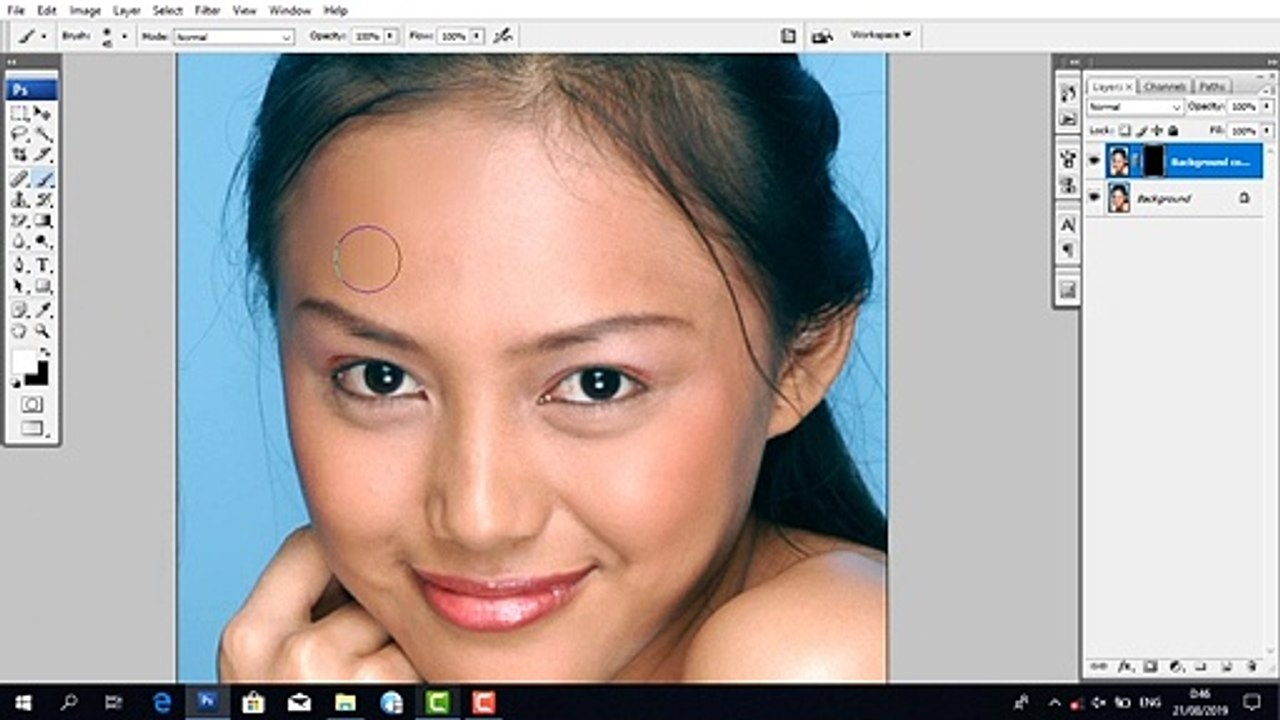
Task: Select the Lasso tool
Action: pyautogui.click(x=19, y=134)
